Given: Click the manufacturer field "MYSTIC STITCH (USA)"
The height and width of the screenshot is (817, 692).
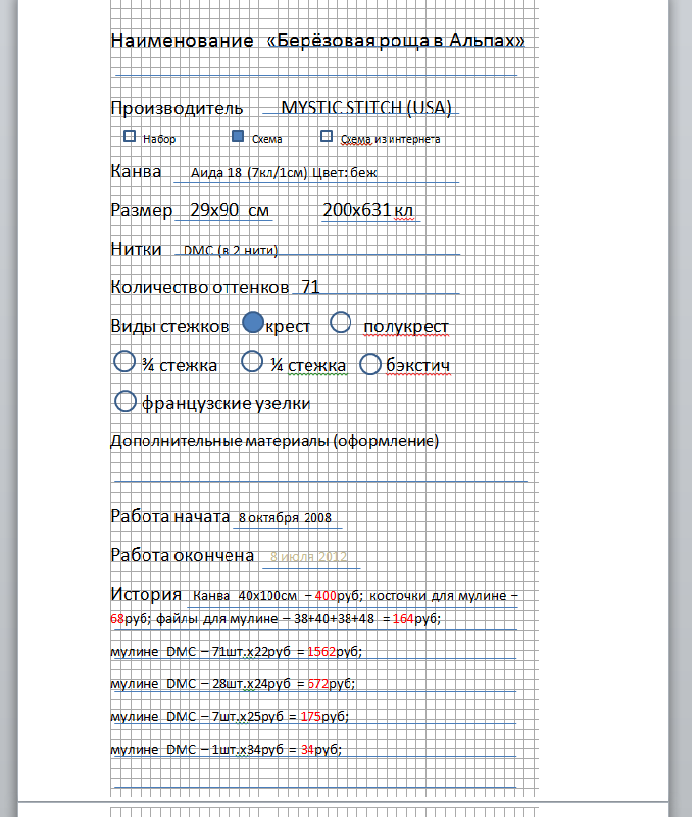Looking at the screenshot, I should point(366,107).
